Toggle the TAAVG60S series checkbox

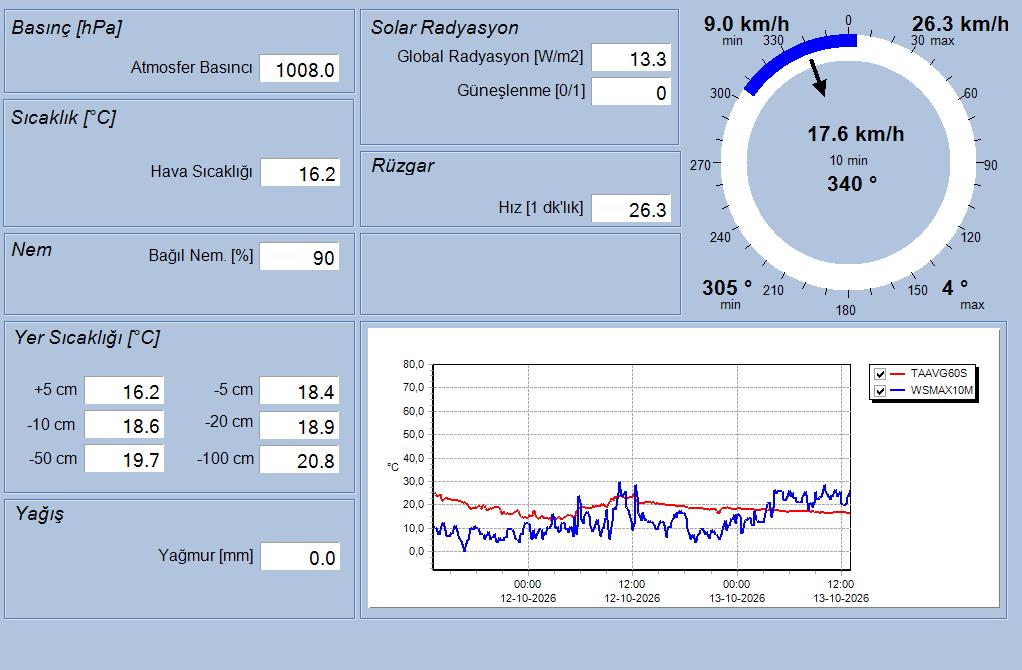(880, 374)
